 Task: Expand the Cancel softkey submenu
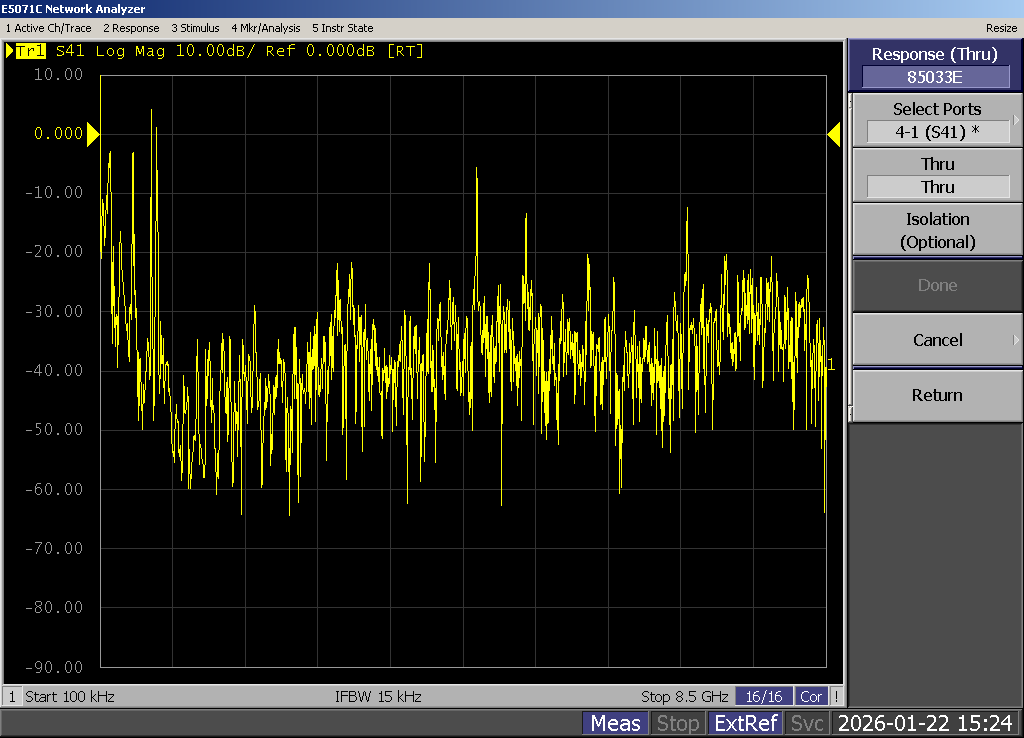(x=936, y=340)
